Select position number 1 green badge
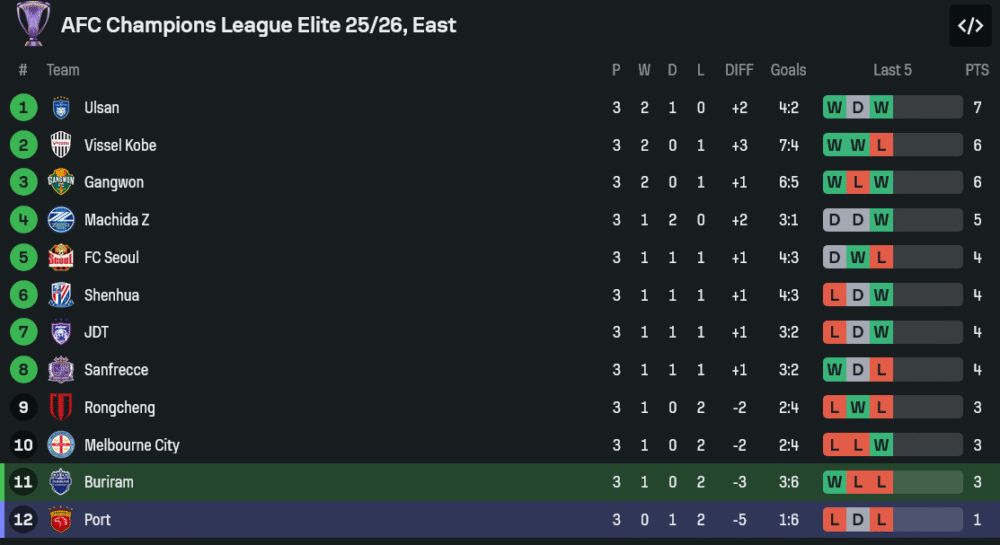The image size is (1000, 545). coord(23,108)
